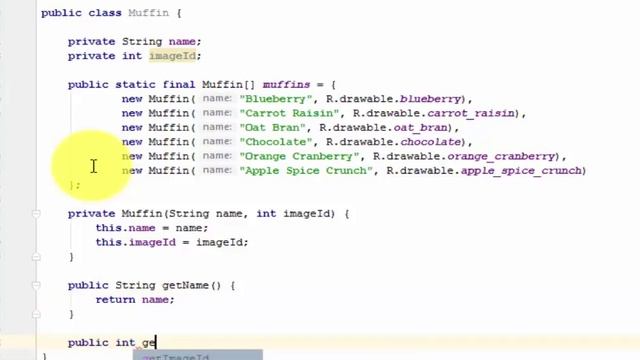Click name: parameter hint on Blueberry line
Viewport: 640px width, 360px height.
pyautogui.click(x=218, y=98)
